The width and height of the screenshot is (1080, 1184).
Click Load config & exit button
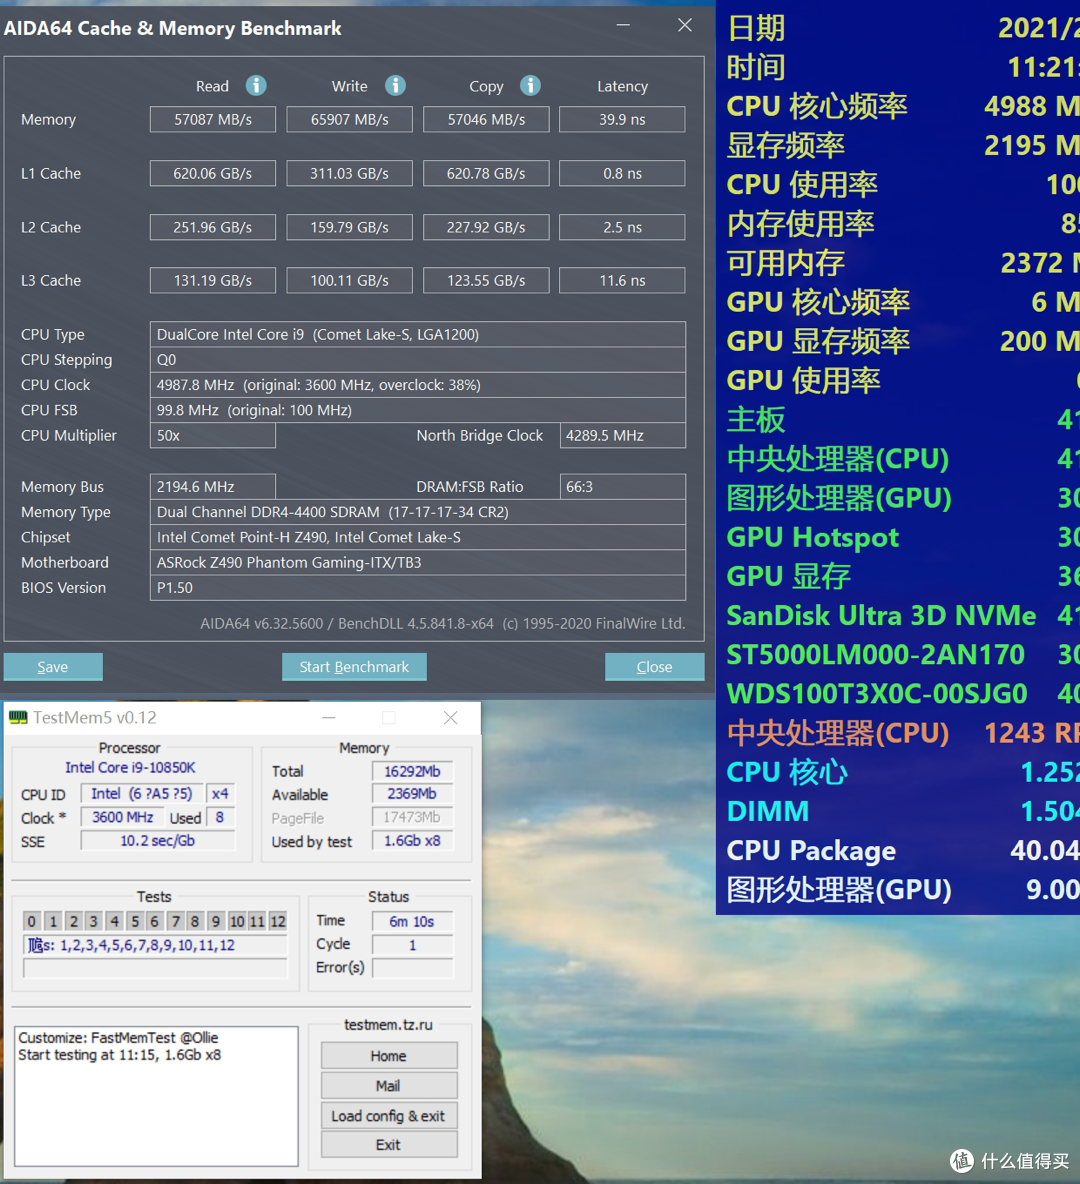point(389,1115)
